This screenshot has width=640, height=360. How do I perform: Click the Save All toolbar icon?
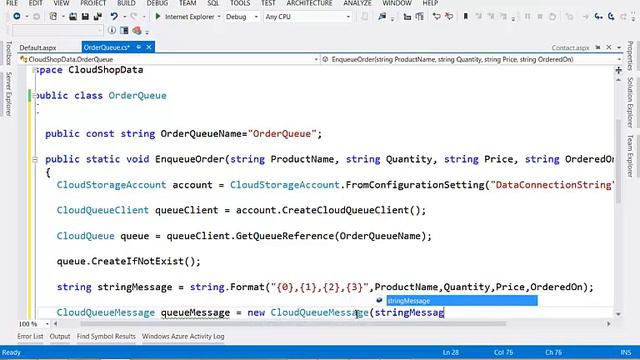[x=98, y=16]
